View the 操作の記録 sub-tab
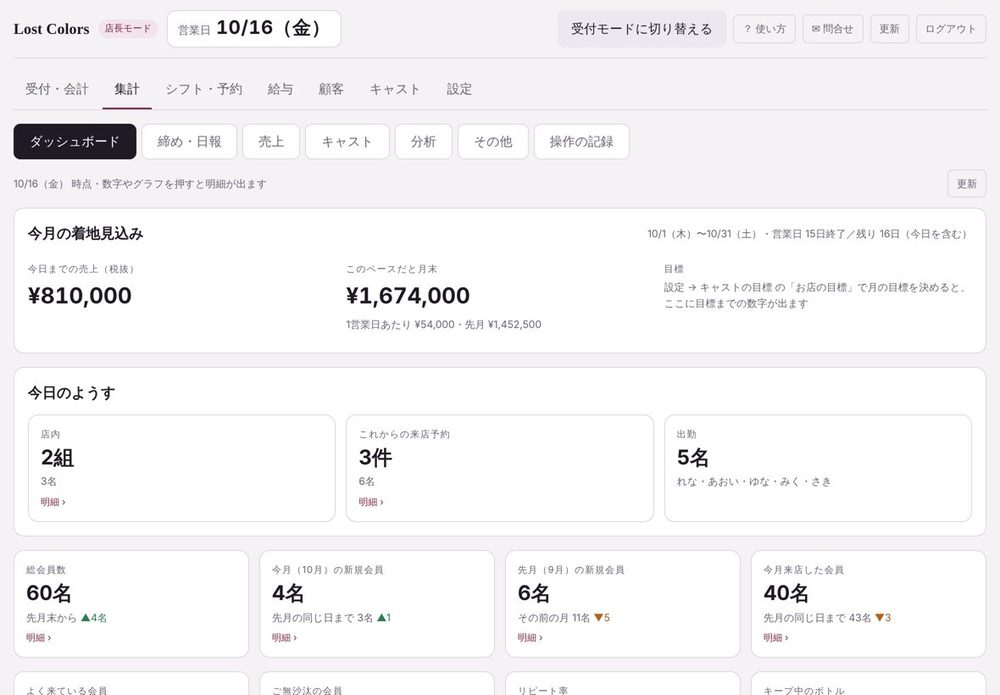The image size is (1000, 695). pyautogui.click(x=582, y=142)
